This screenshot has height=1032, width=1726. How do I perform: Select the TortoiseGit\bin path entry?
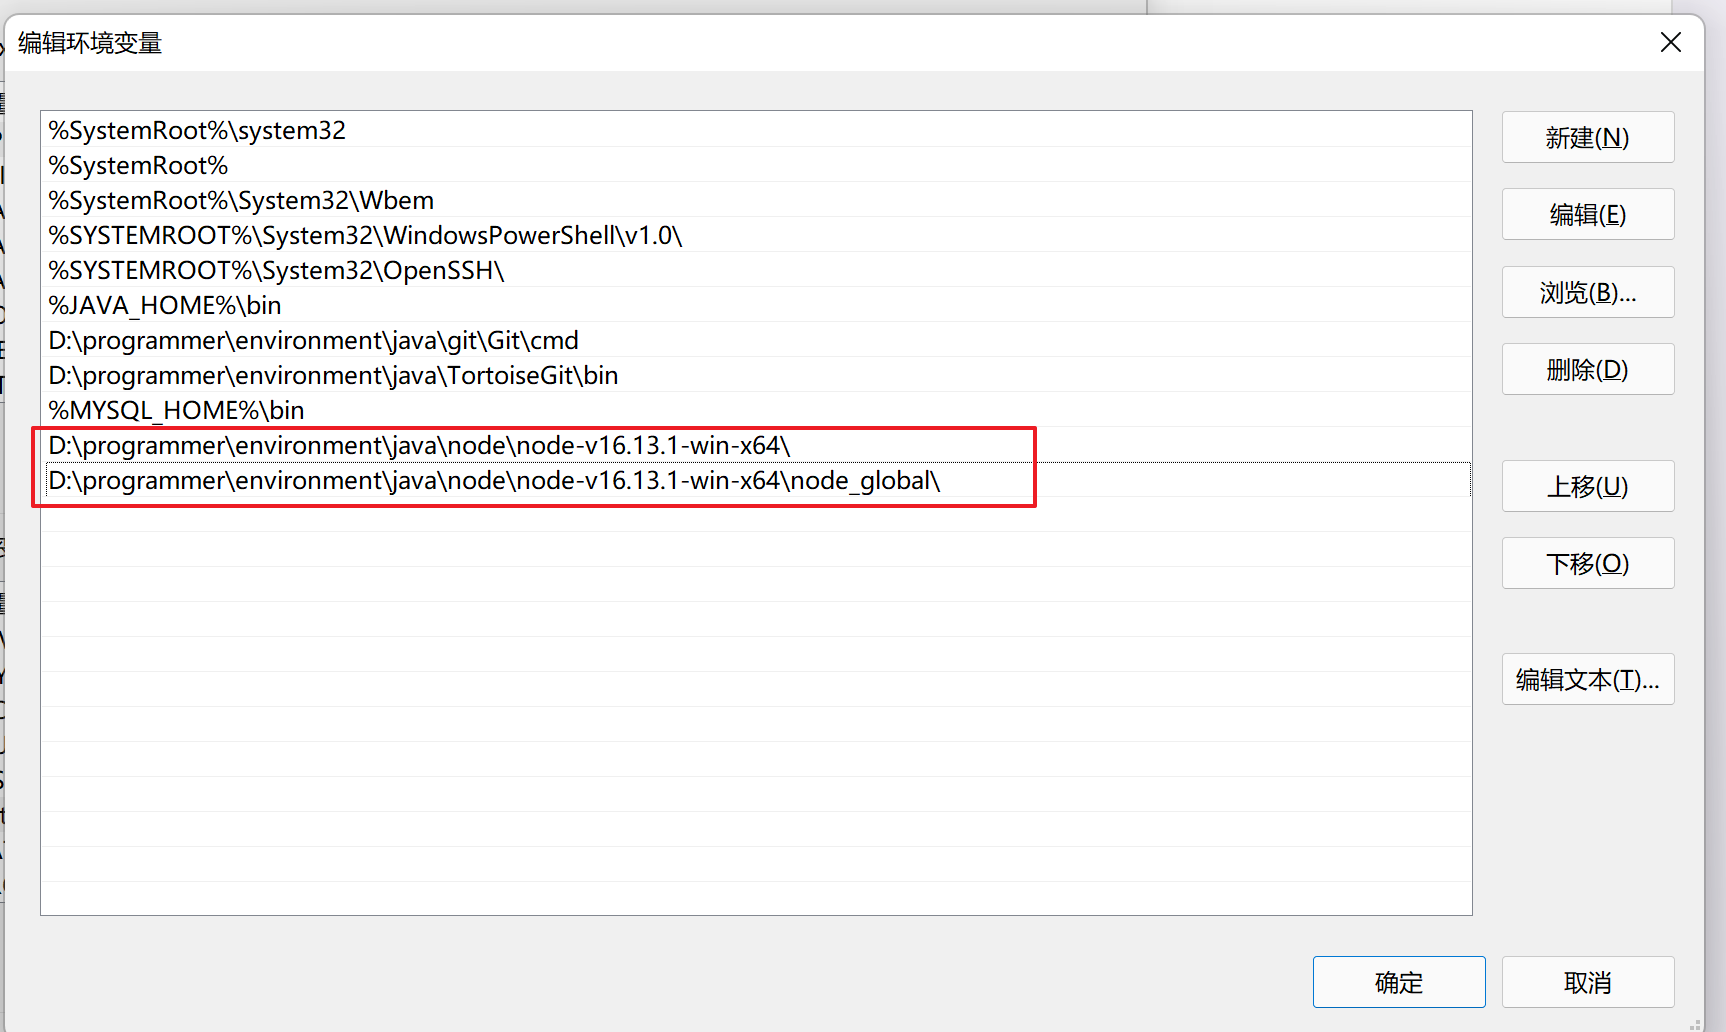coord(332,375)
